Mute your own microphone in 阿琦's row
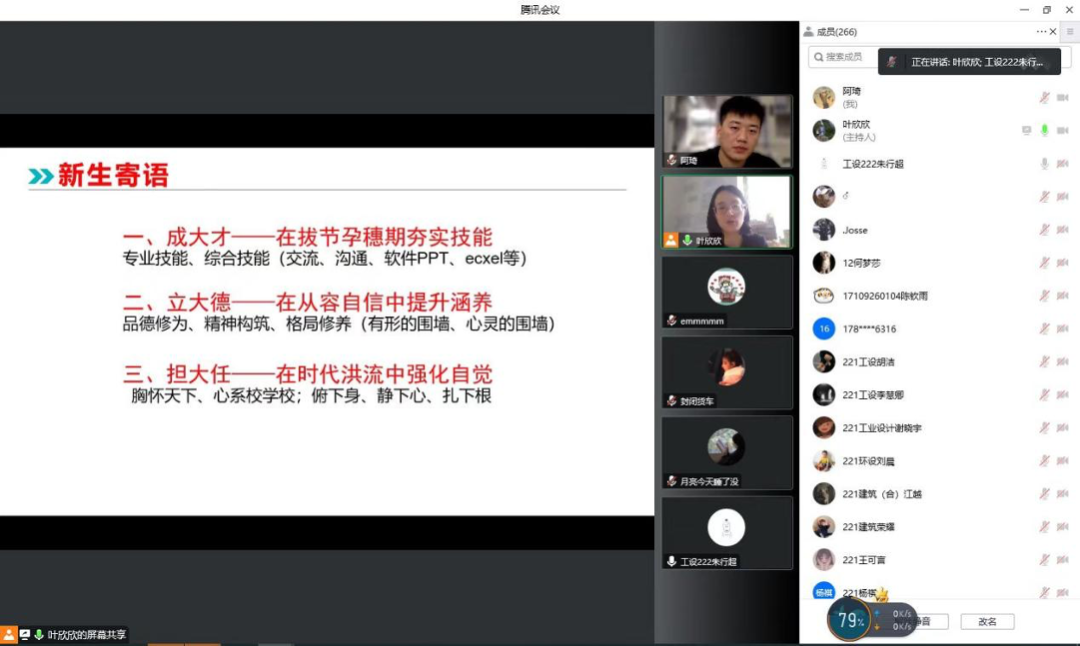This screenshot has height=646, width=1080. (x=1044, y=97)
